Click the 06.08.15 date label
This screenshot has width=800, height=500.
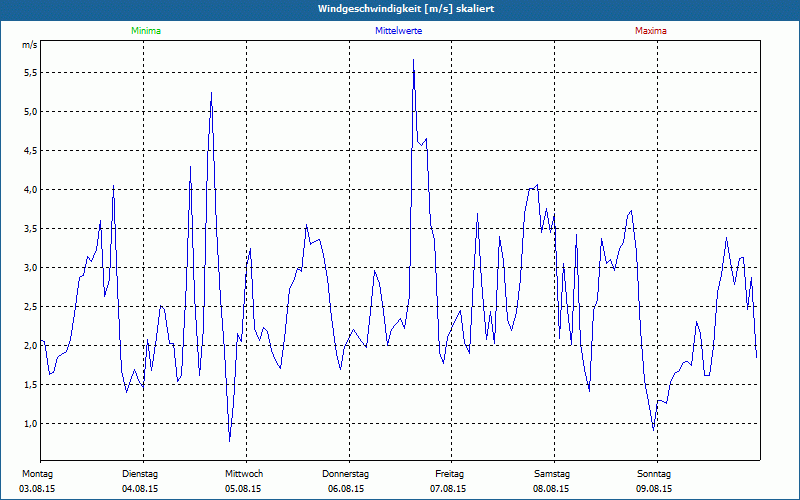click(x=346, y=489)
